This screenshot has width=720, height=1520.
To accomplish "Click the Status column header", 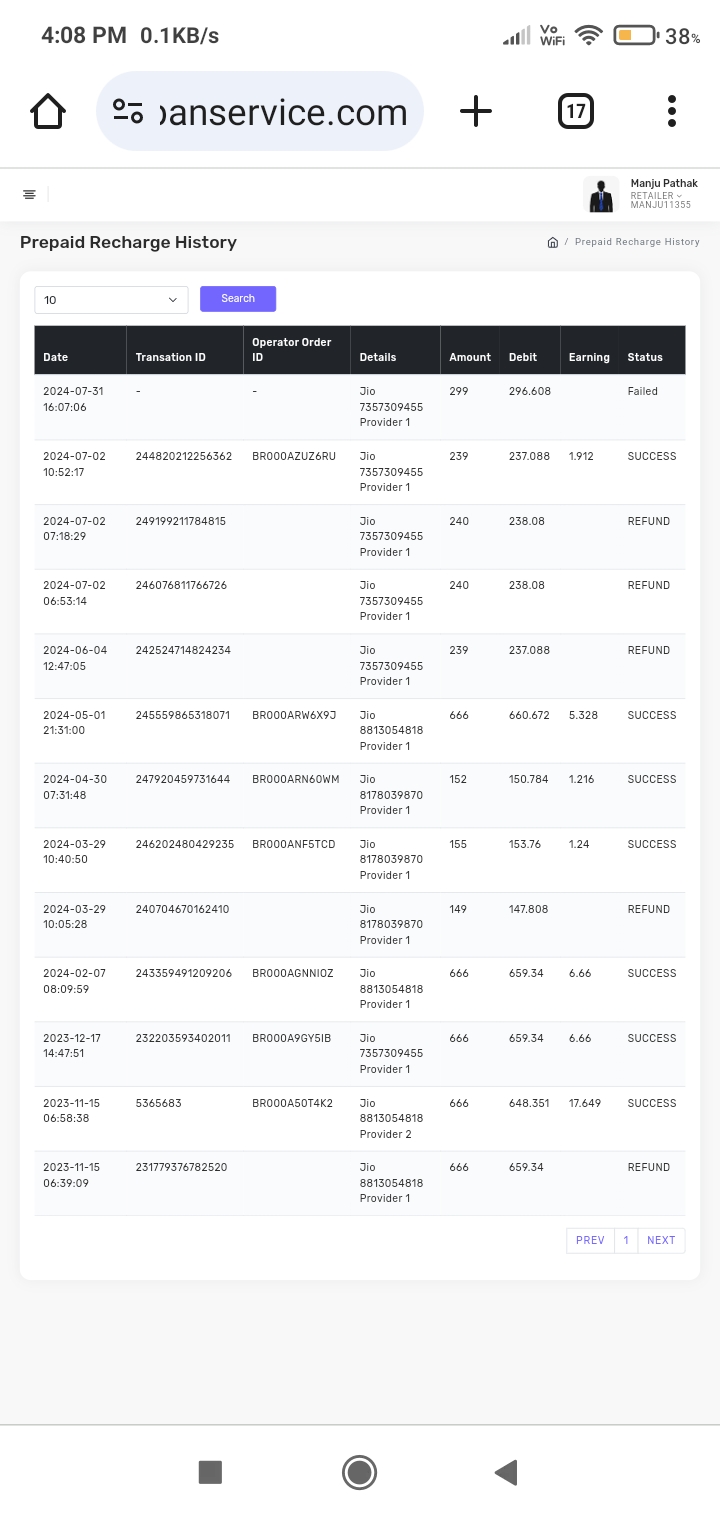I will pyautogui.click(x=645, y=357).
